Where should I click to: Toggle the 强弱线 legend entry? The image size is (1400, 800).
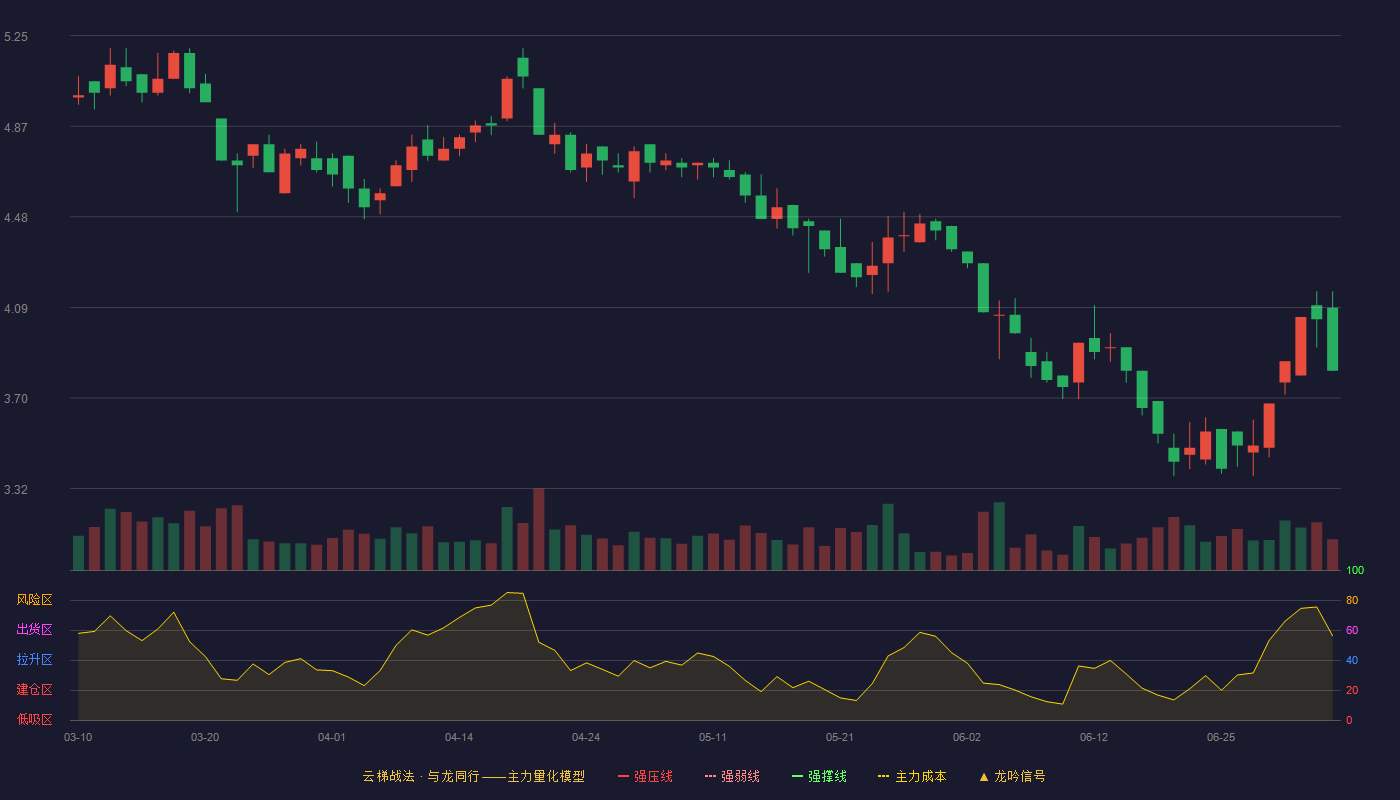[732, 776]
